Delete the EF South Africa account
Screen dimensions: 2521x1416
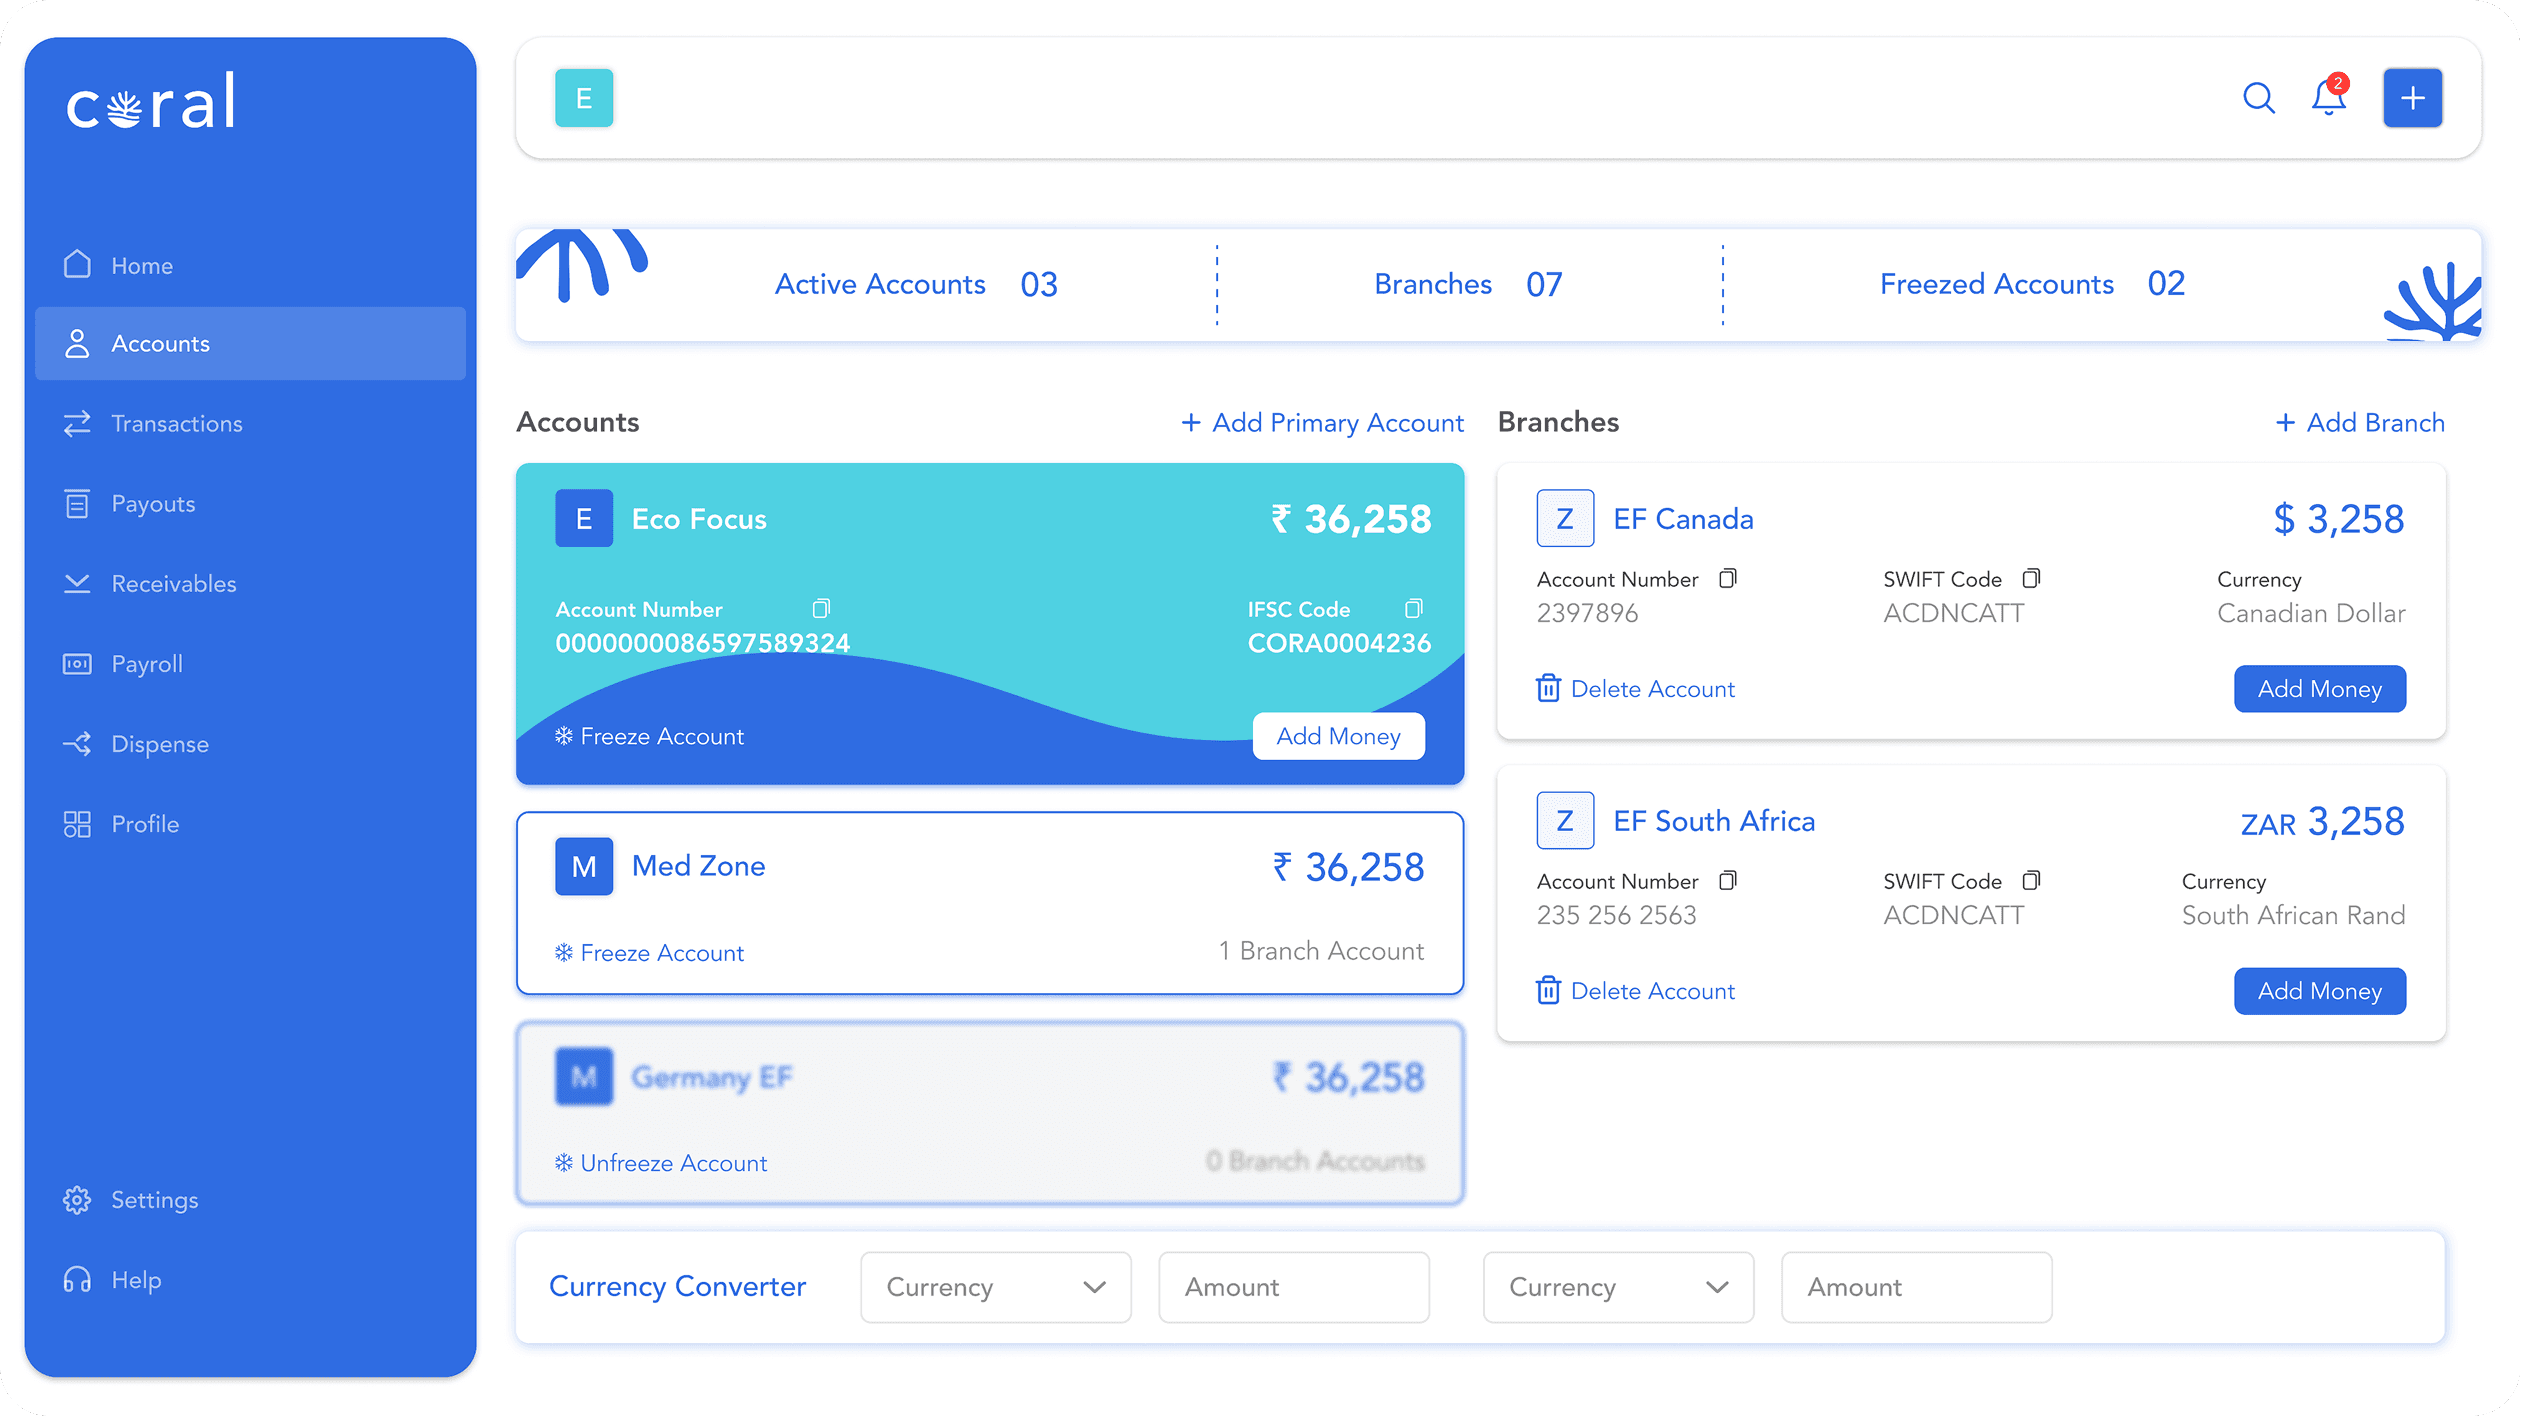[1636, 991]
